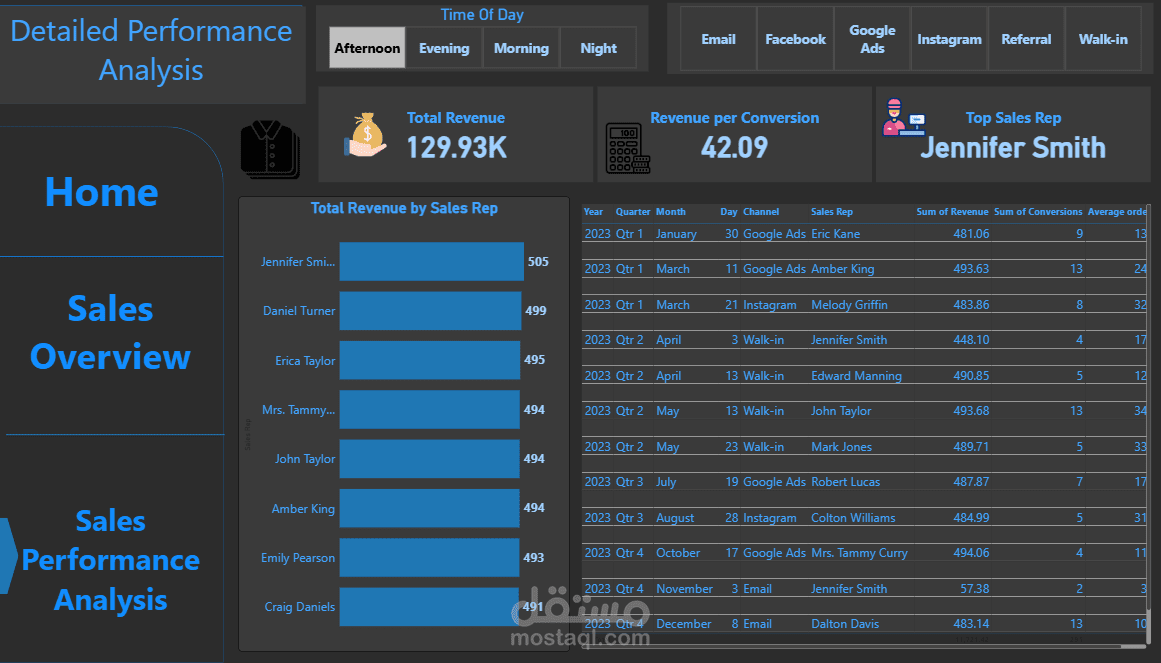Image resolution: width=1161 pixels, height=663 pixels.
Task: Sort table by Month column header
Action: click(x=671, y=212)
